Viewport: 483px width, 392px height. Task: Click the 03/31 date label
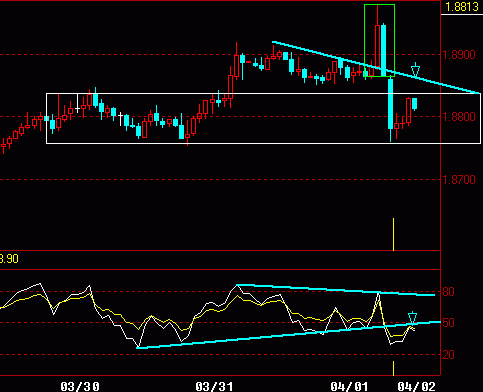pyautogui.click(x=214, y=386)
